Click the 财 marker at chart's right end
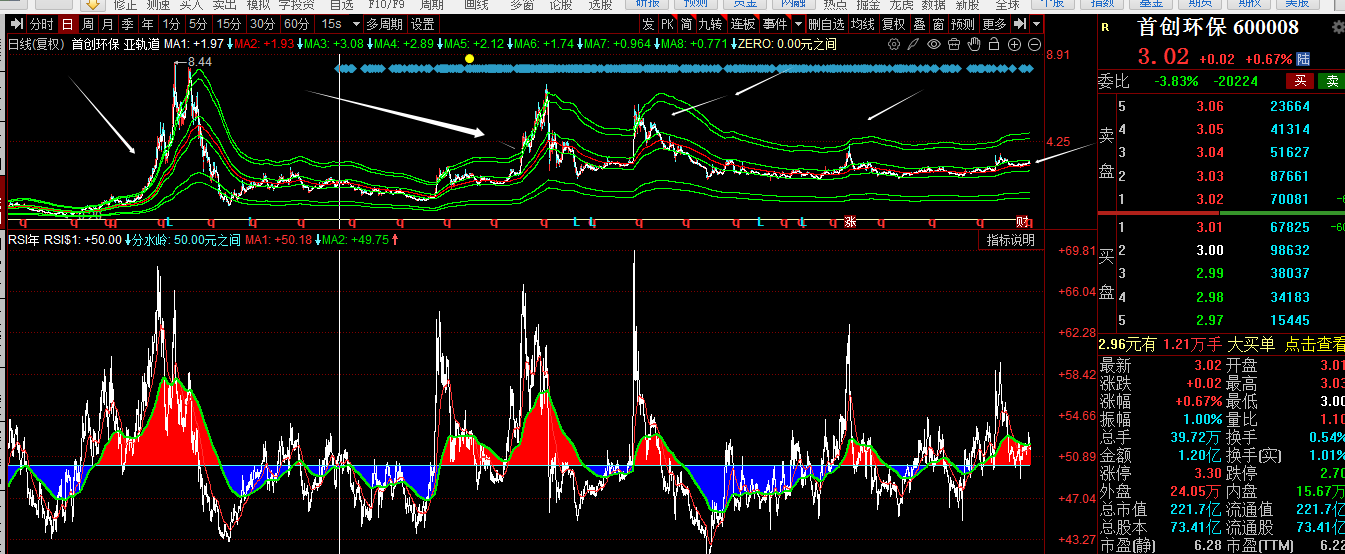 [1023, 220]
